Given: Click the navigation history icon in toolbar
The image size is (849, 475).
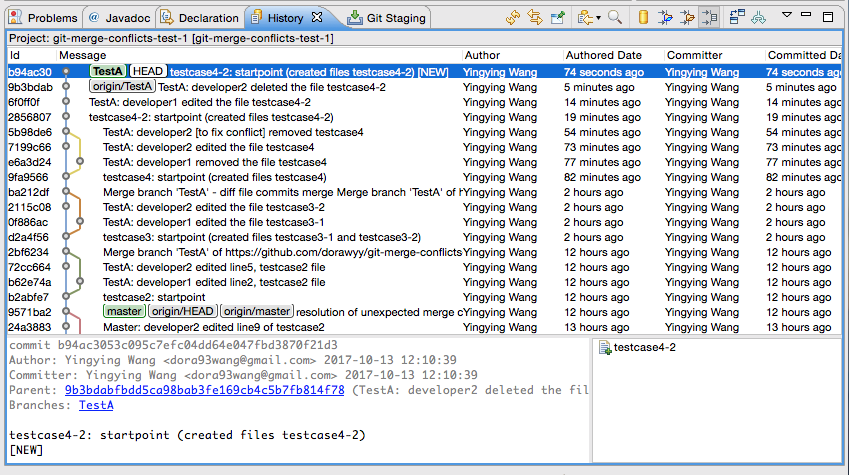Looking at the screenshot, I should click(x=585, y=17).
